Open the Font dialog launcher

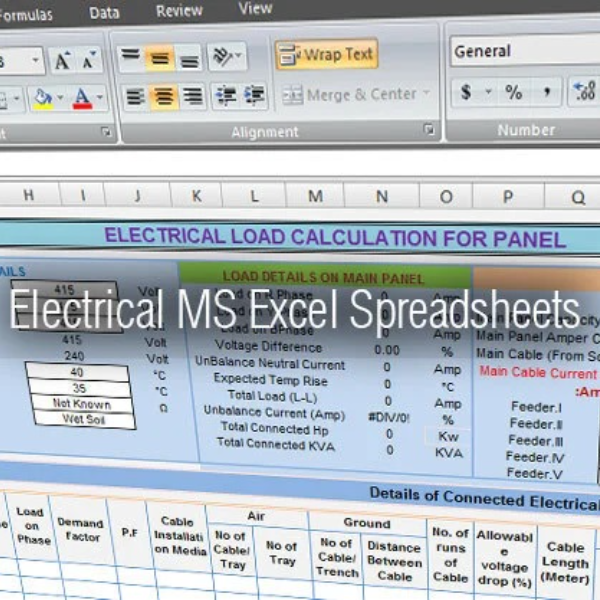click(106, 132)
